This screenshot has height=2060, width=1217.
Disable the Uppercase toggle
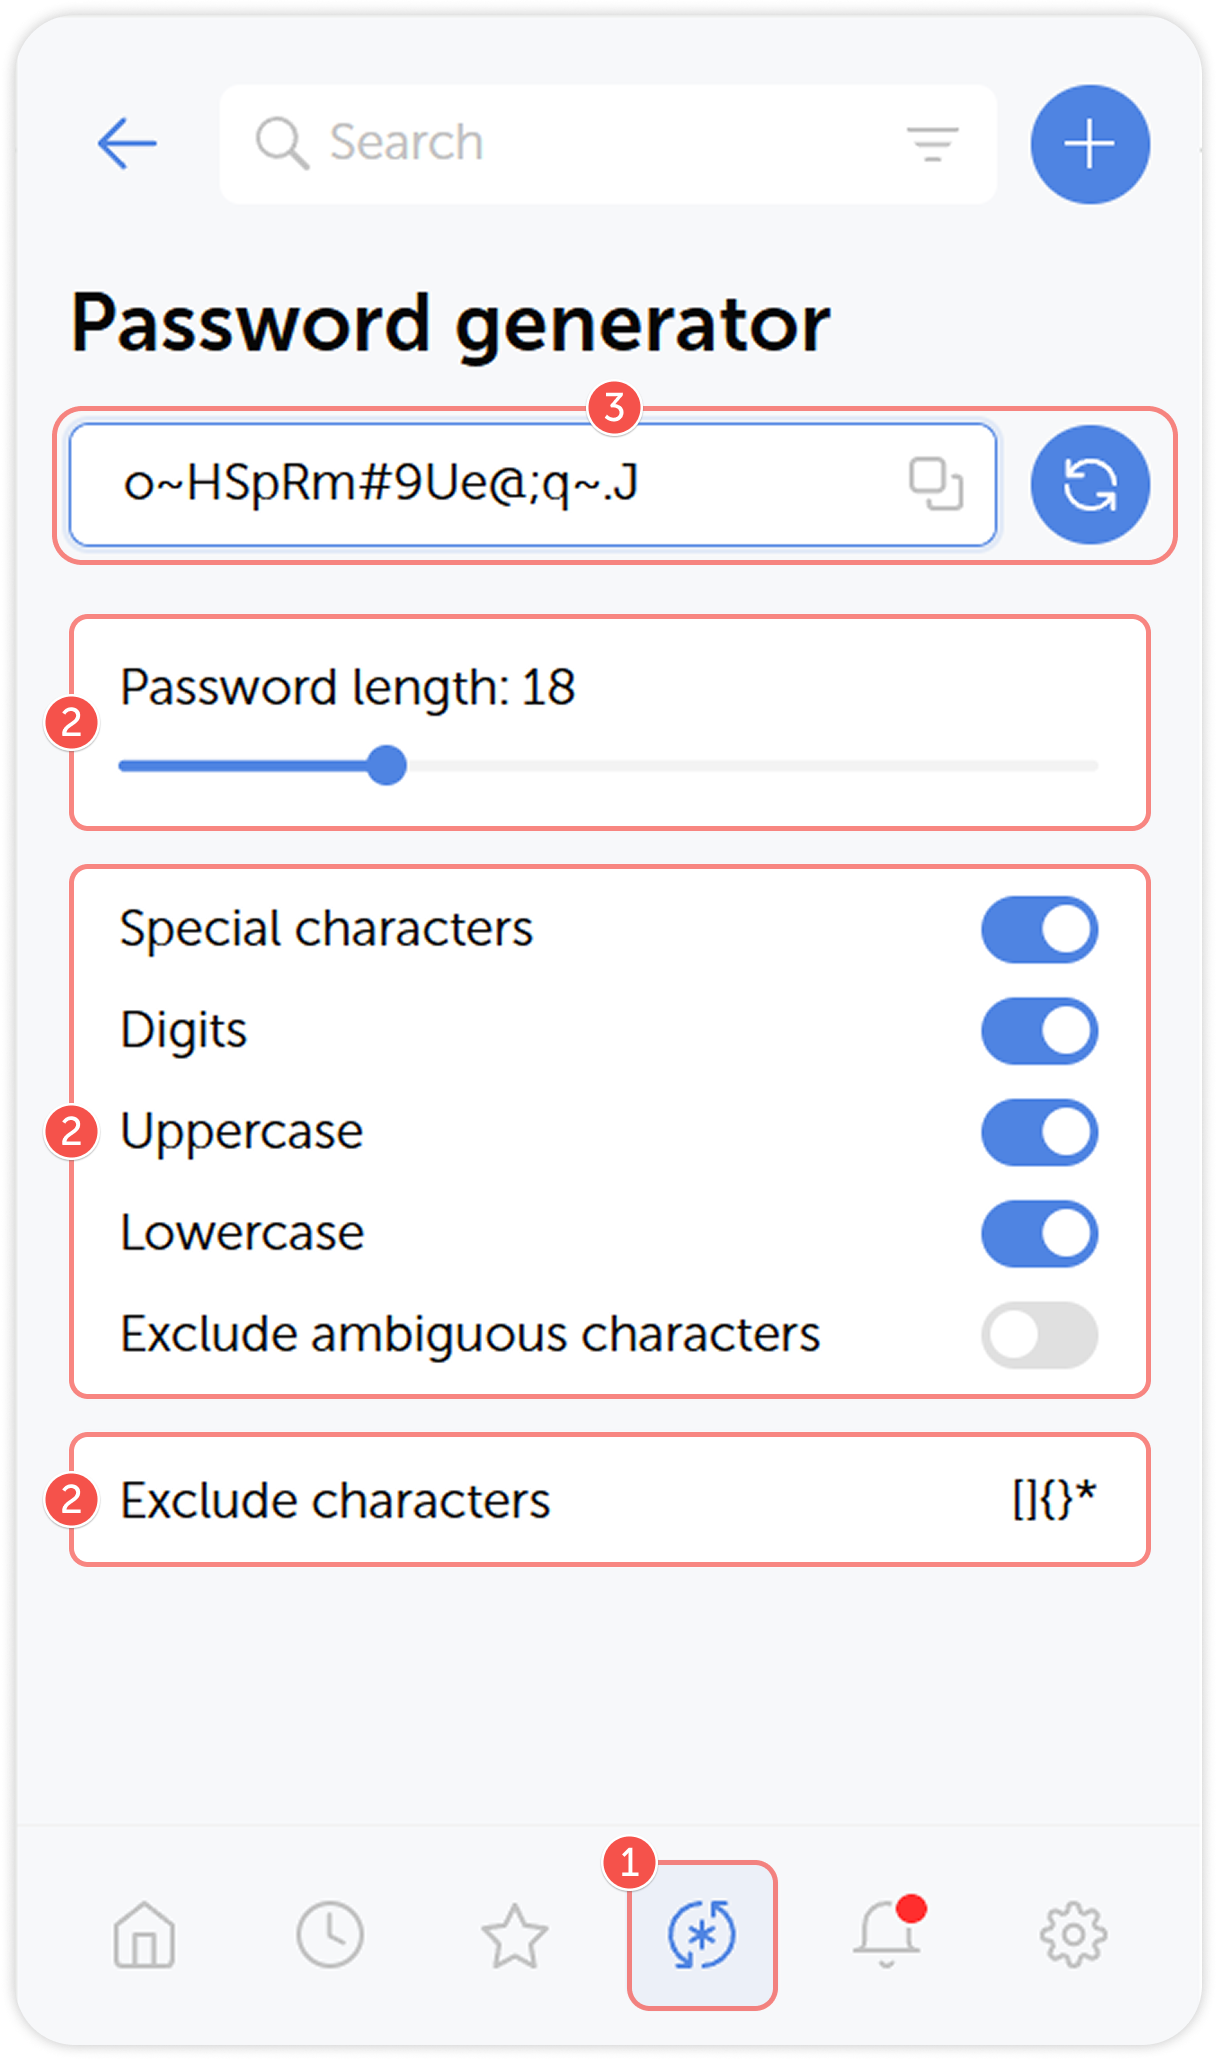tap(1038, 1130)
